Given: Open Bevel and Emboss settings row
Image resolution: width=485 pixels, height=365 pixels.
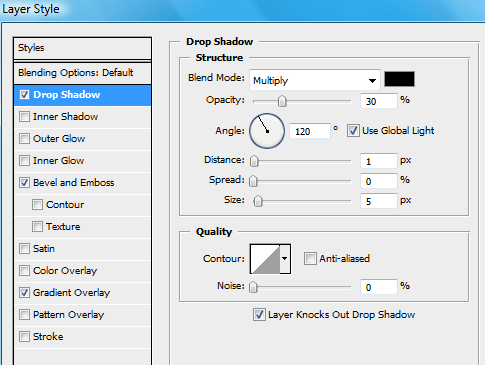Looking at the screenshot, I should [82, 183].
